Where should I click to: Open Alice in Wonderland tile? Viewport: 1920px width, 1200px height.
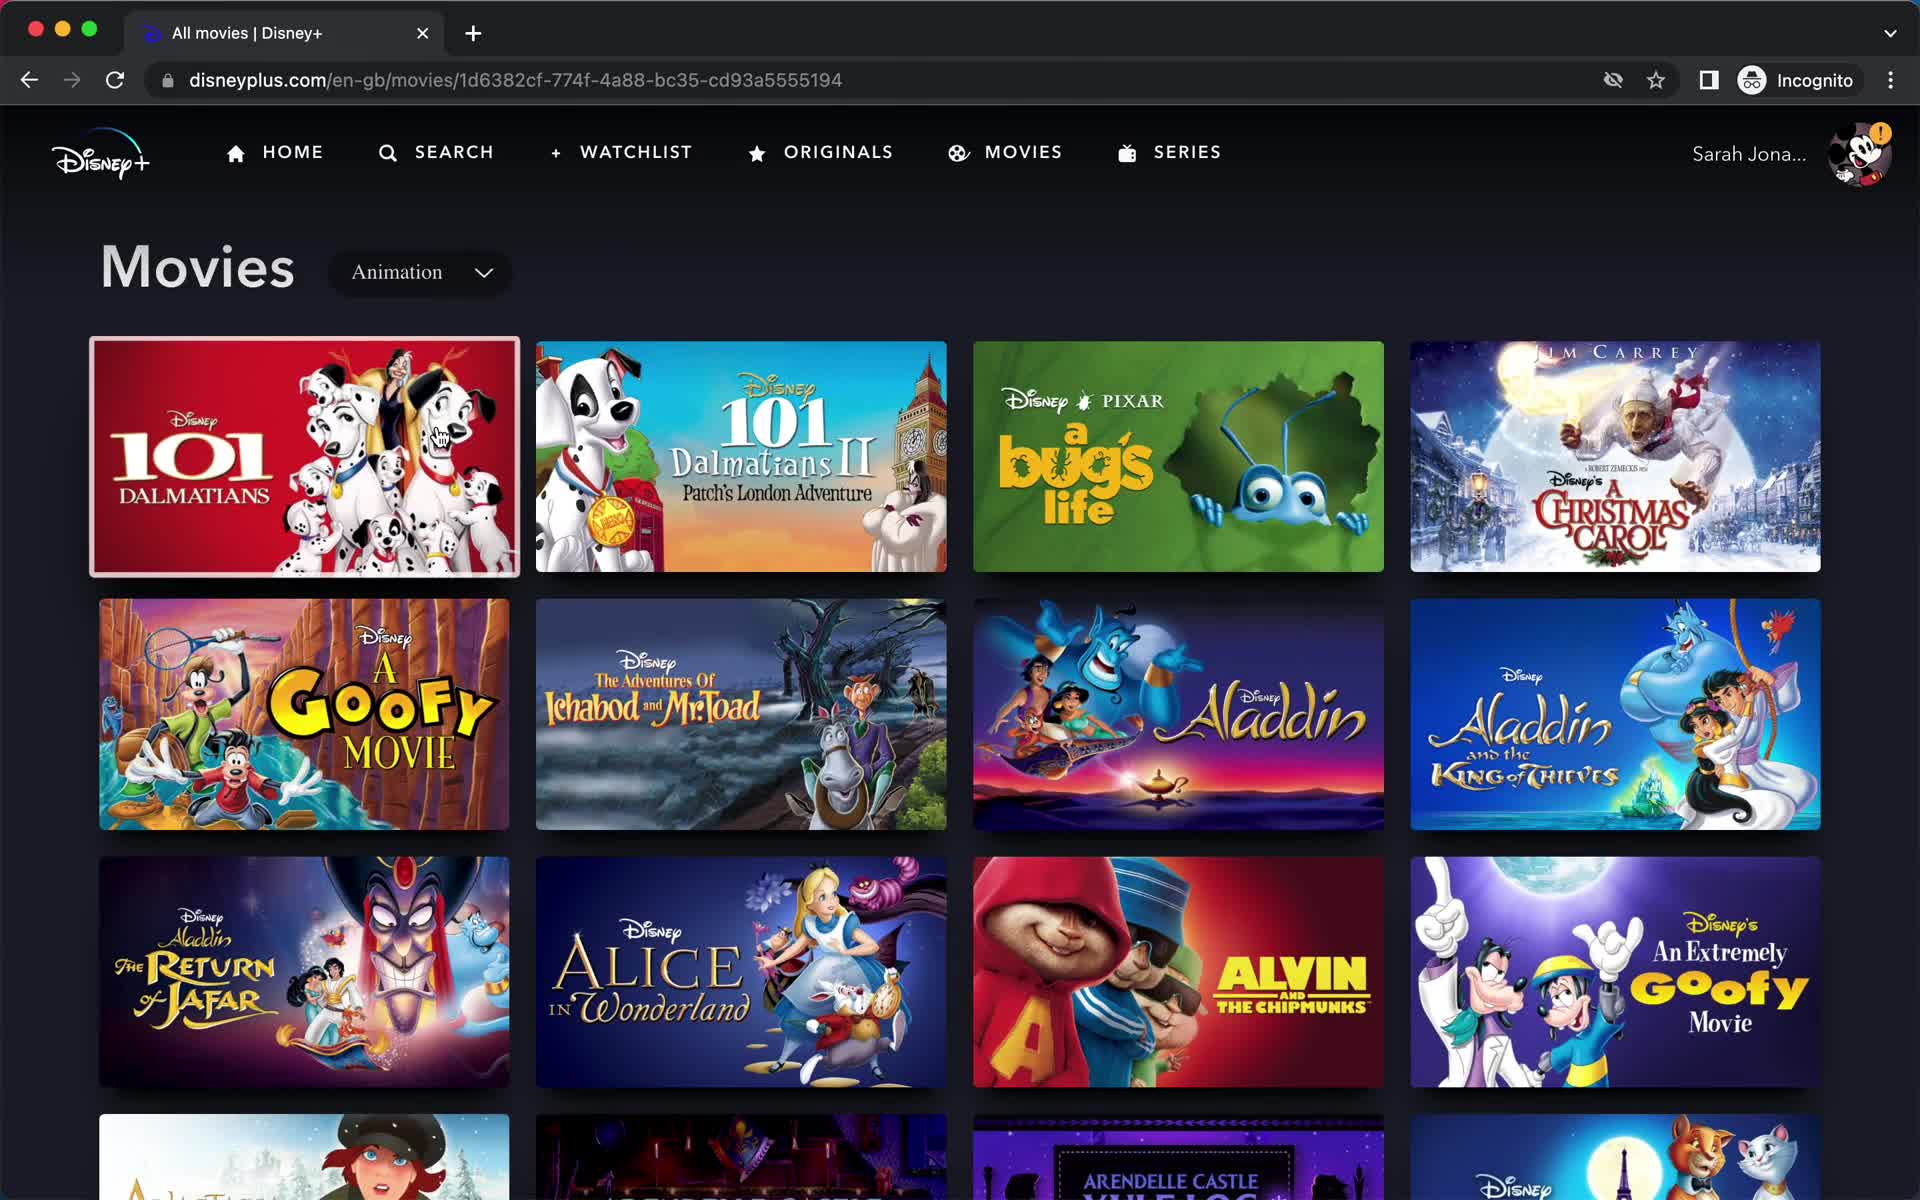pyautogui.click(x=741, y=972)
